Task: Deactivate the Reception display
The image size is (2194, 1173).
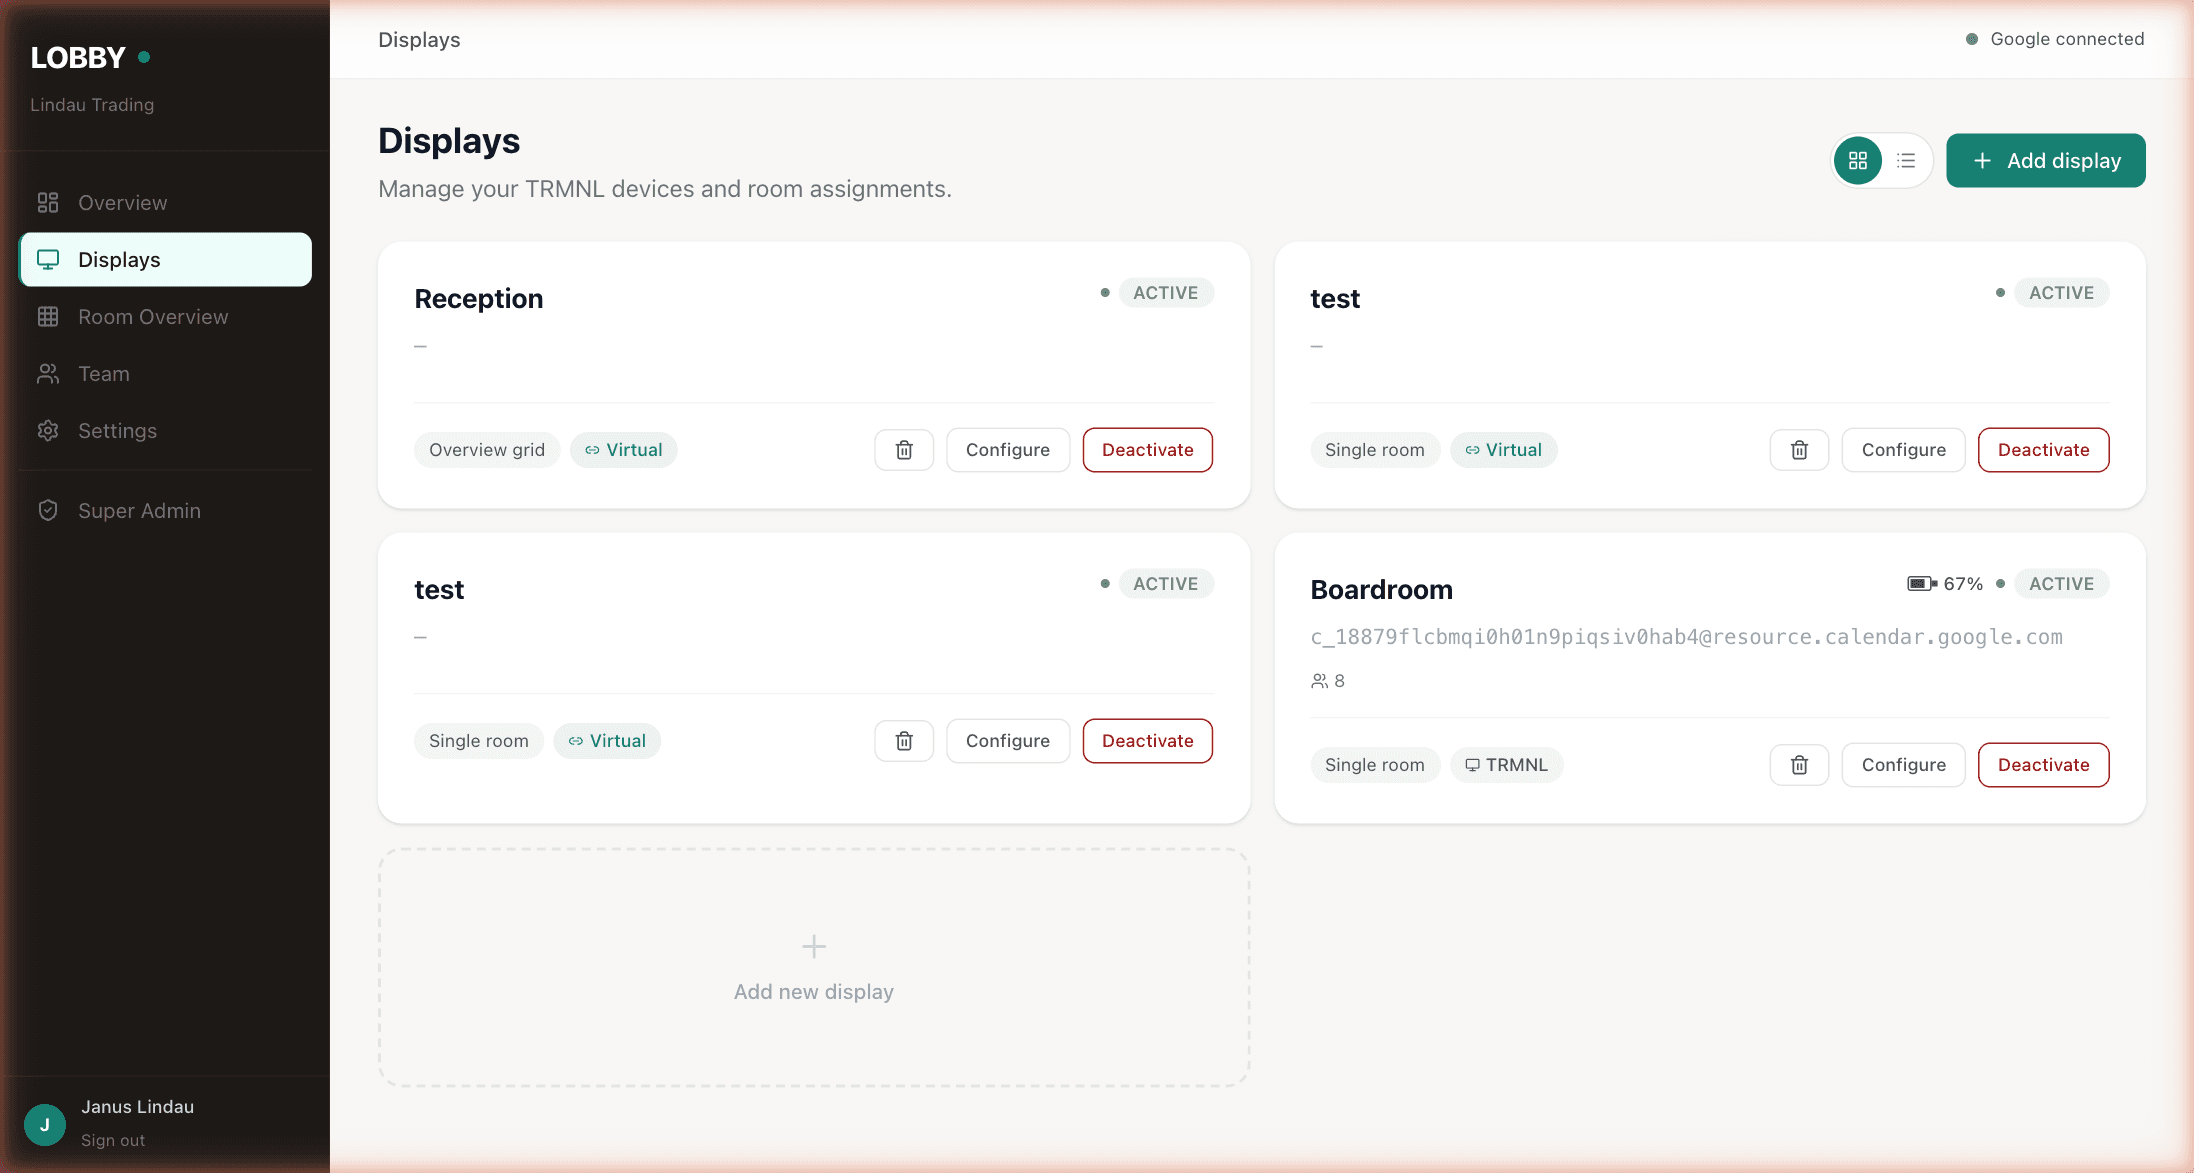Action: coord(1147,450)
